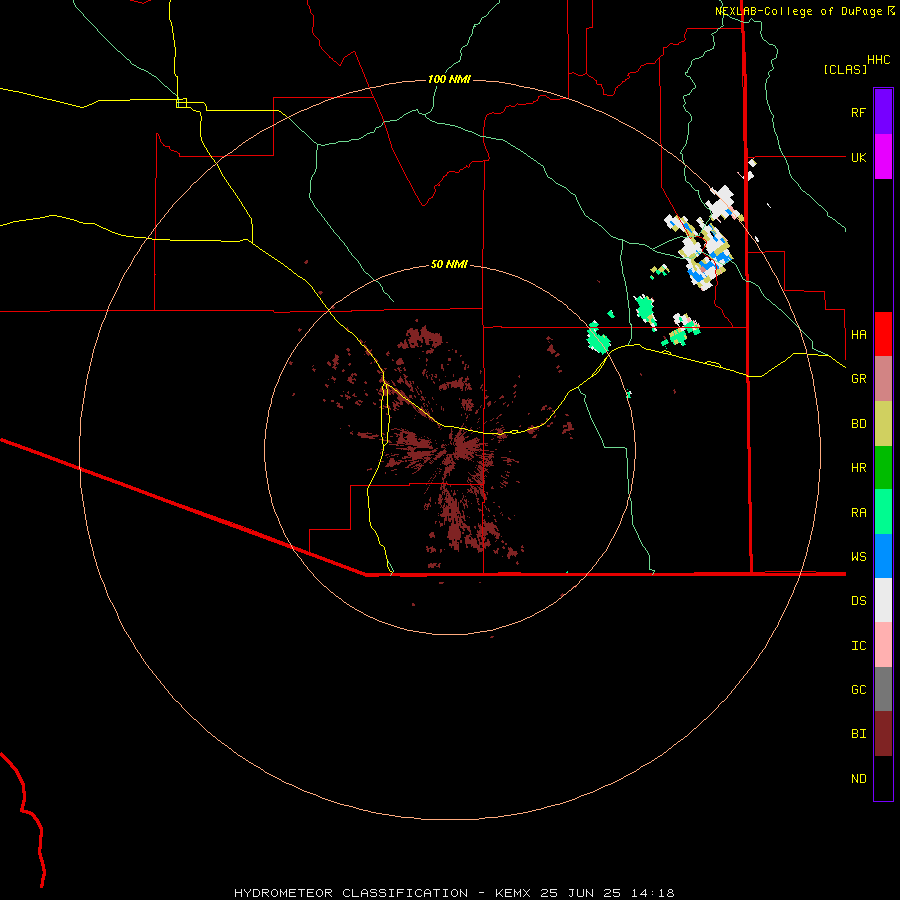Select the "ND" legend label
This screenshot has height=900, width=900.
tap(858, 778)
